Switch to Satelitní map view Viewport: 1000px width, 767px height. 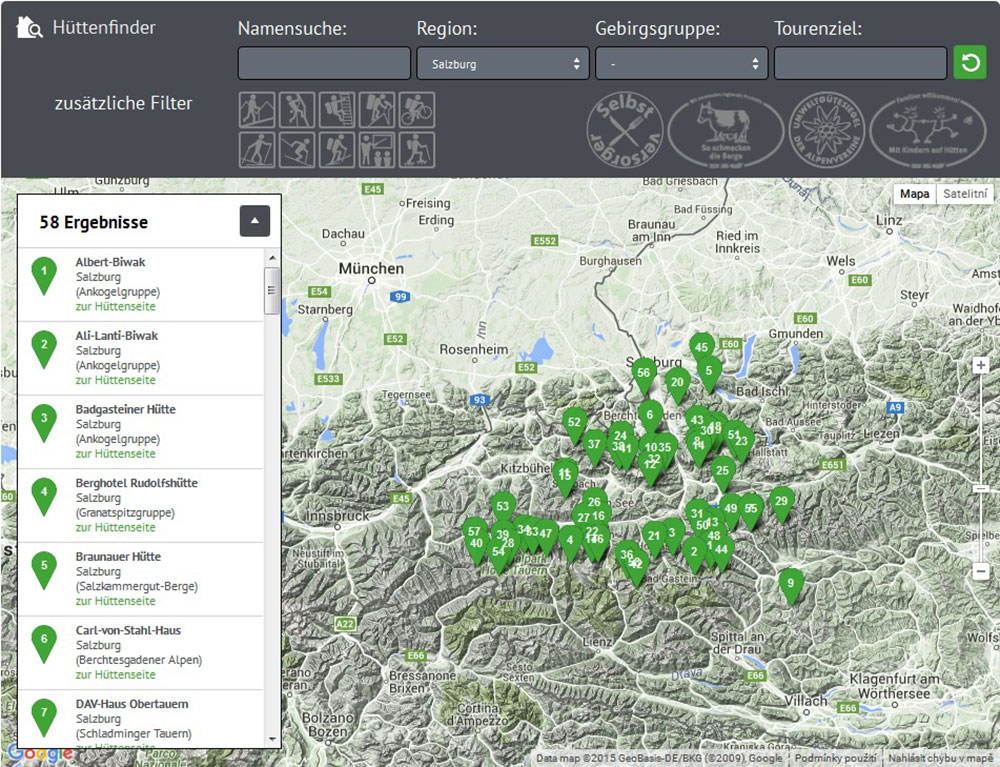[965, 194]
